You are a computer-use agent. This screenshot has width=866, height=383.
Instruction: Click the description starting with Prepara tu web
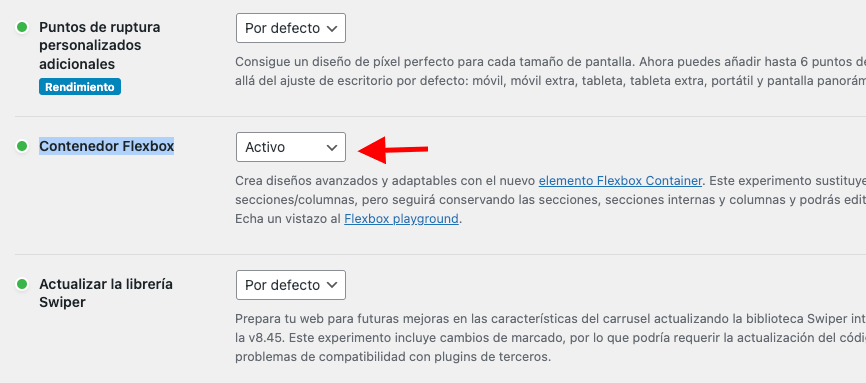point(551,338)
